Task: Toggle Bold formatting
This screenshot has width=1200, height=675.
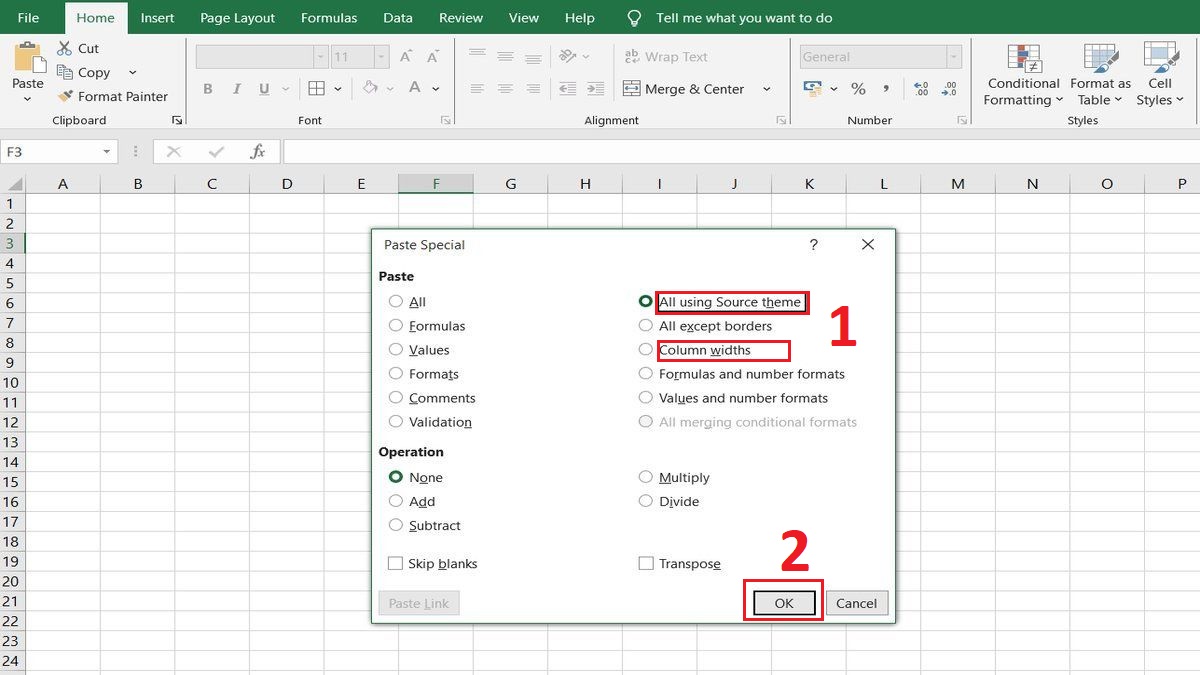Action: coord(208,89)
